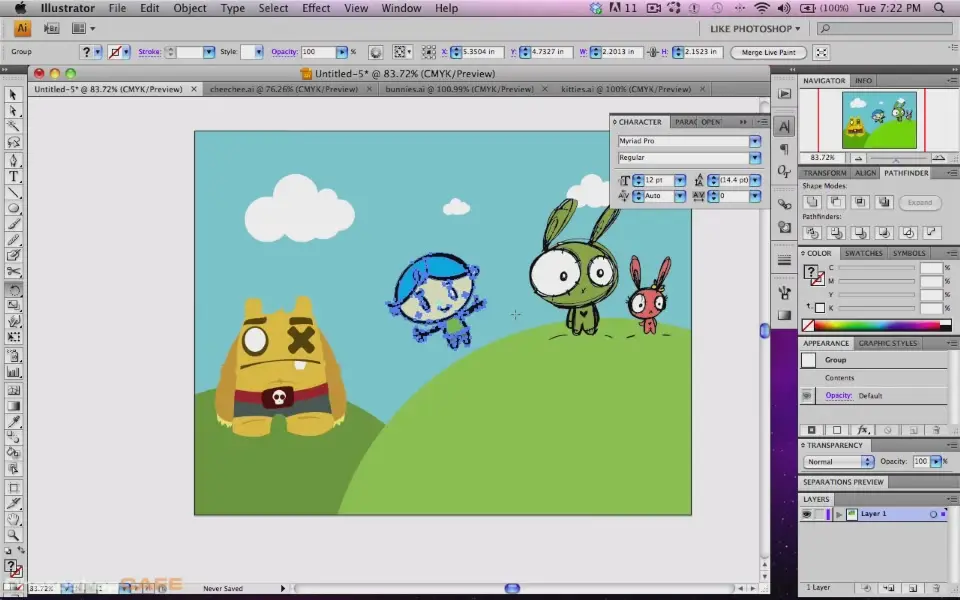Close the kitties.ai document tab
Screen dimensions: 960x600
tap(702, 89)
